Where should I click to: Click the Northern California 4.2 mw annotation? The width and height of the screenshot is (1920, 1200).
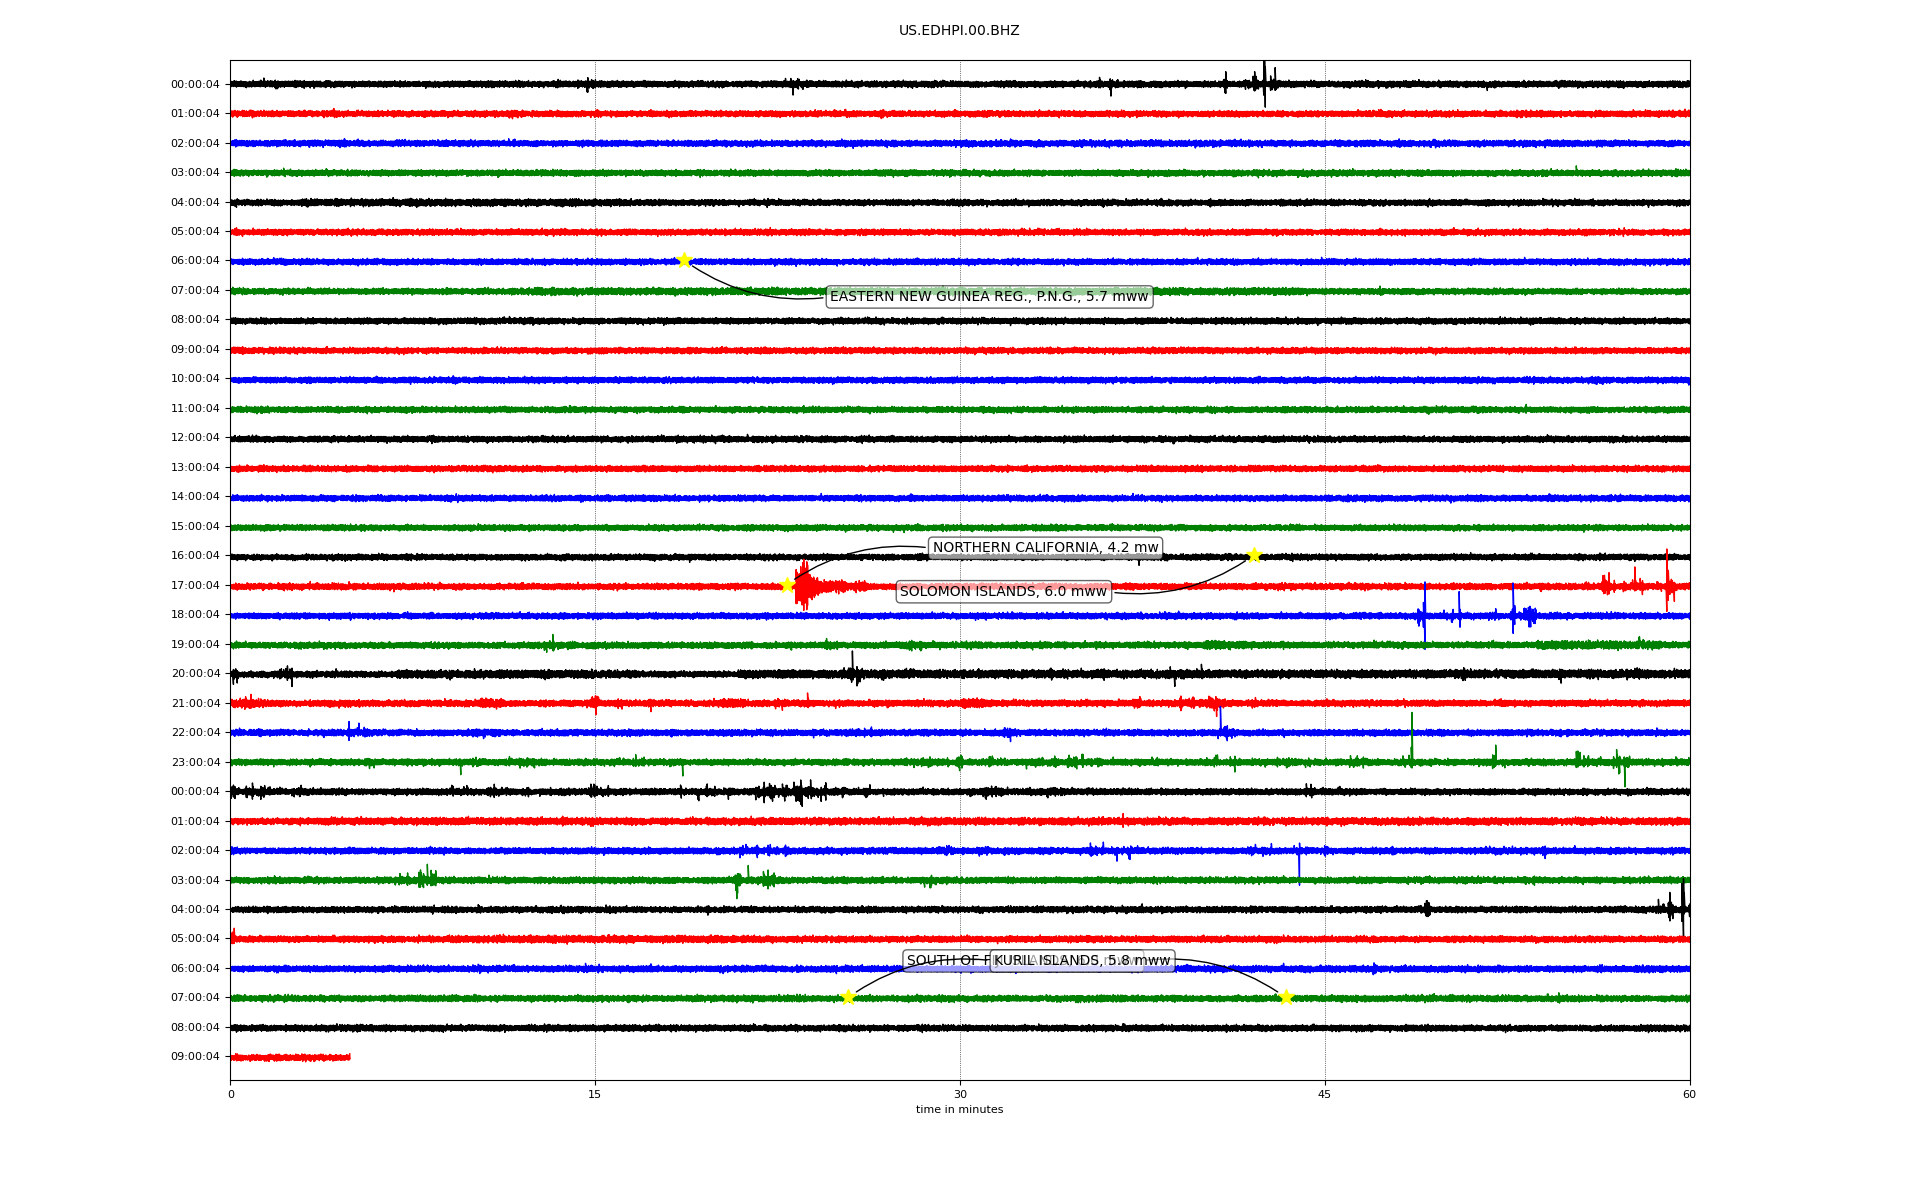(x=1045, y=548)
